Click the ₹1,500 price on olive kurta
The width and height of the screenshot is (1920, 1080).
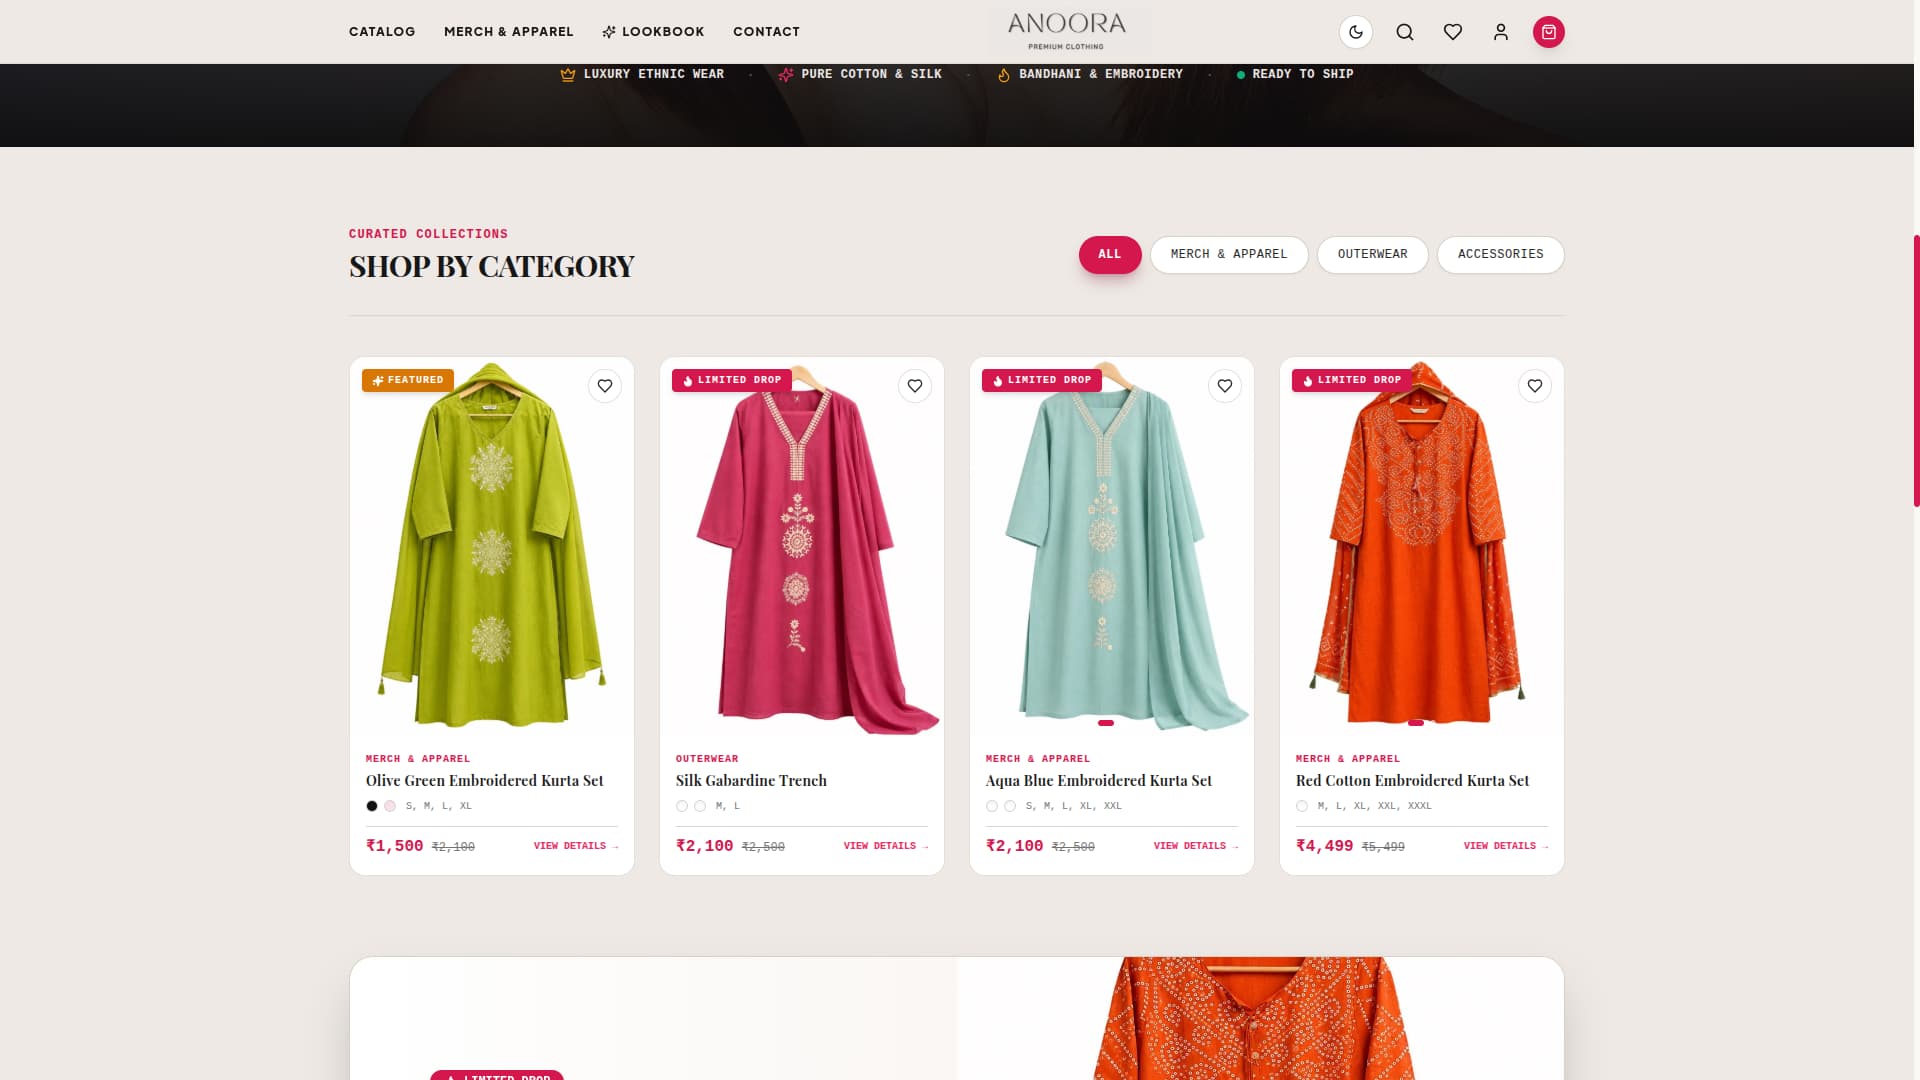click(x=395, y=846)
